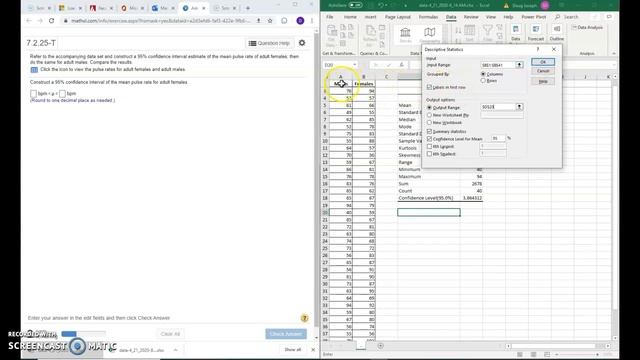640x360 pixels.
Task: Switch to the Insert ribbon tab
Action: [370, 17]
